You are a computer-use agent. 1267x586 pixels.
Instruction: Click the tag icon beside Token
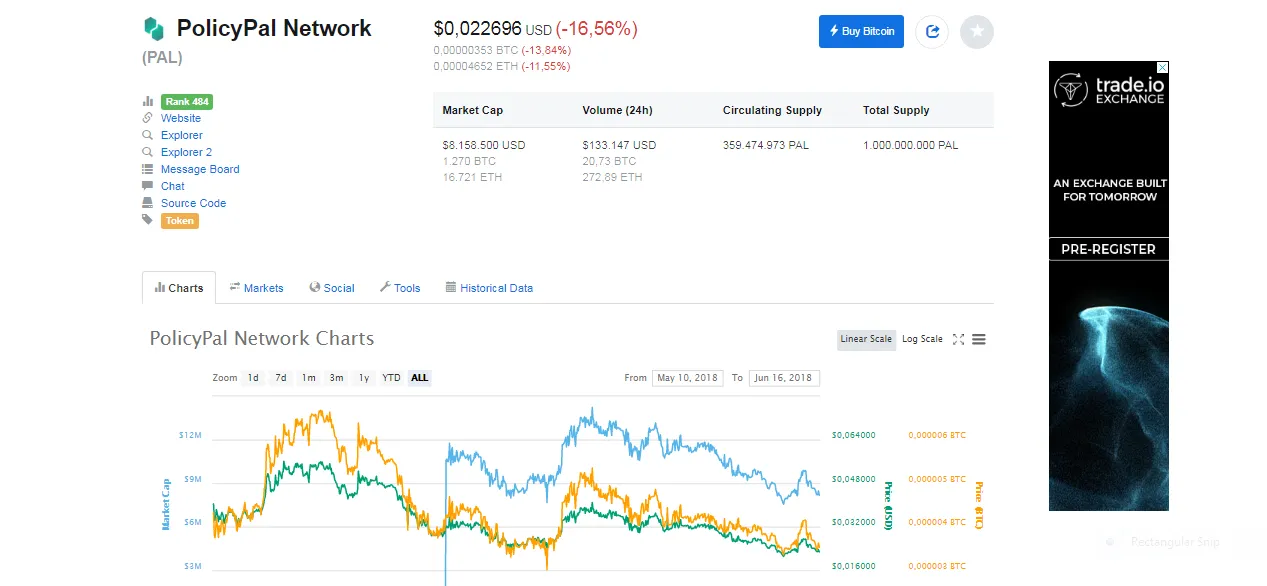(148, 220)
